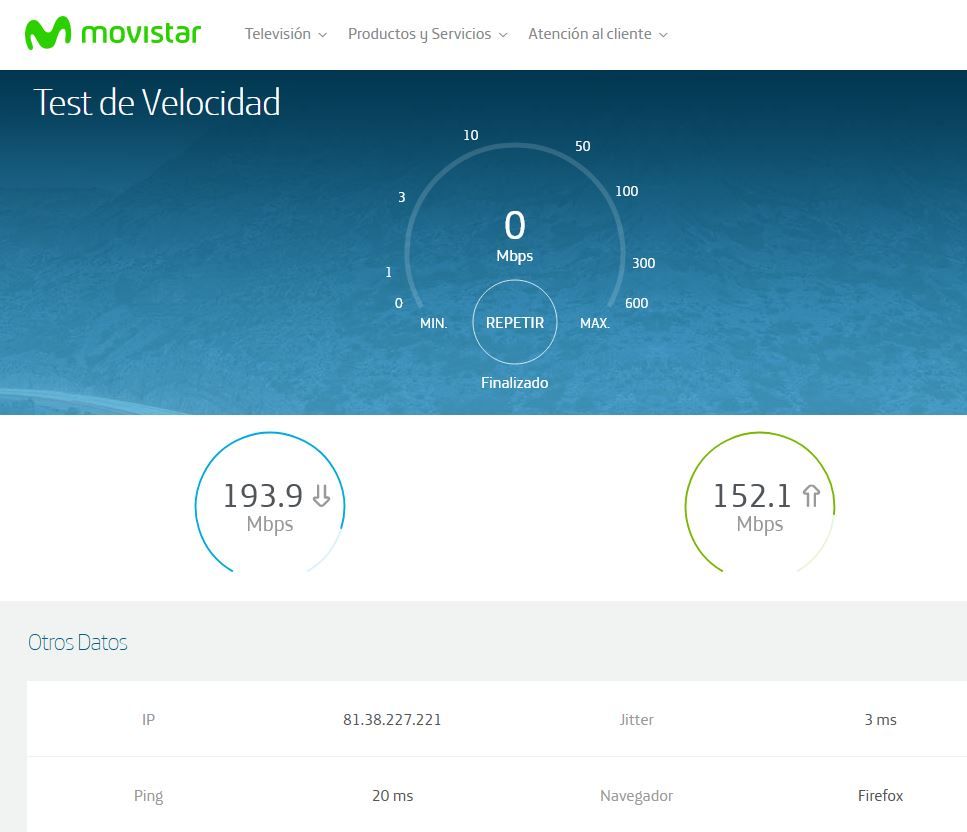Click the download arrow icon
The height and width of the screenshot is (832, 967).
tap(321, 496)
